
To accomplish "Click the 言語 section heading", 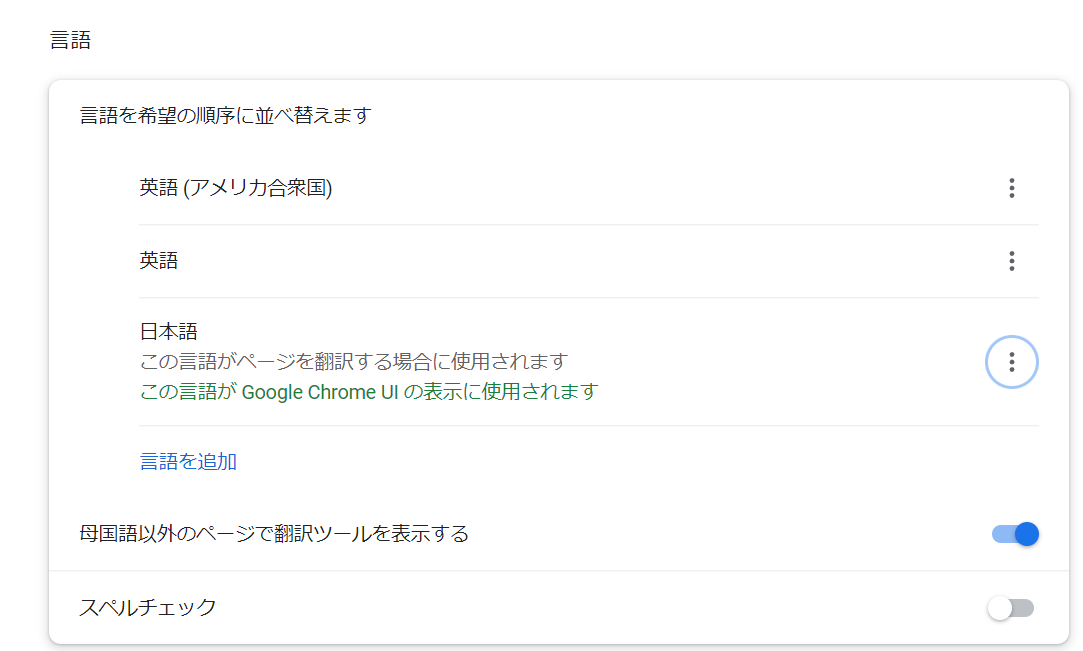I will tap(70, 40).
